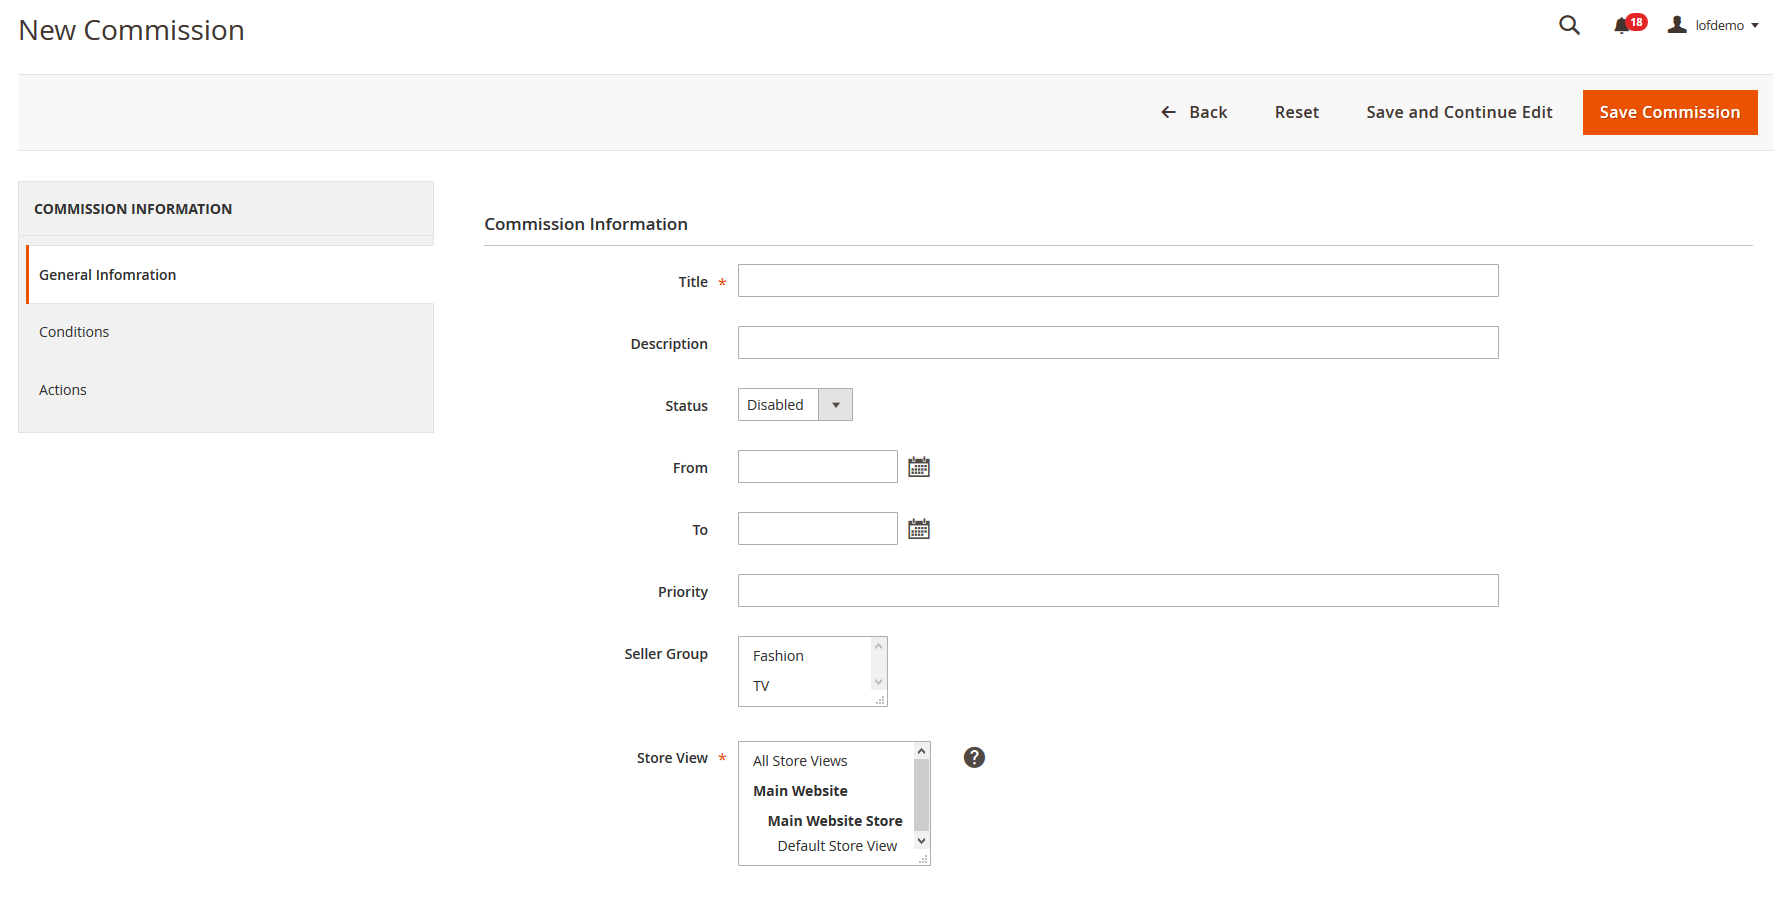Select Fashion in Seller Group list
The height and width of the screenshot is (897, 1787).
pos(778,656)
